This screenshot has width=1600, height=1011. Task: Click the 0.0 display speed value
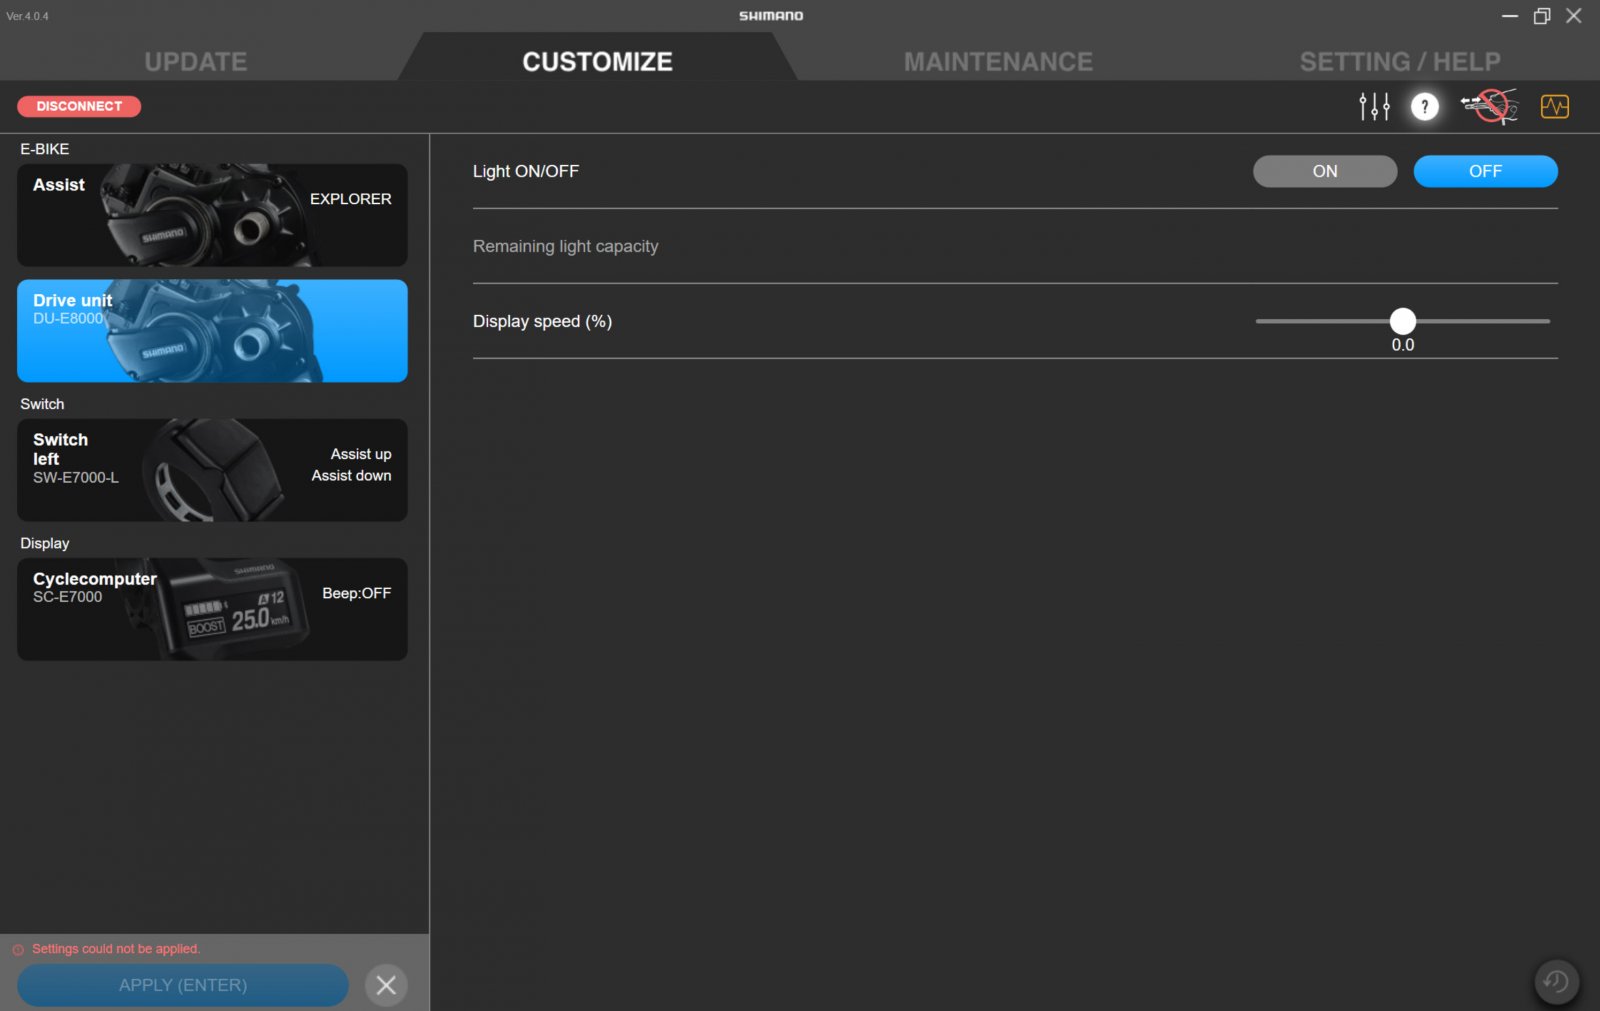click(1403, 345)
